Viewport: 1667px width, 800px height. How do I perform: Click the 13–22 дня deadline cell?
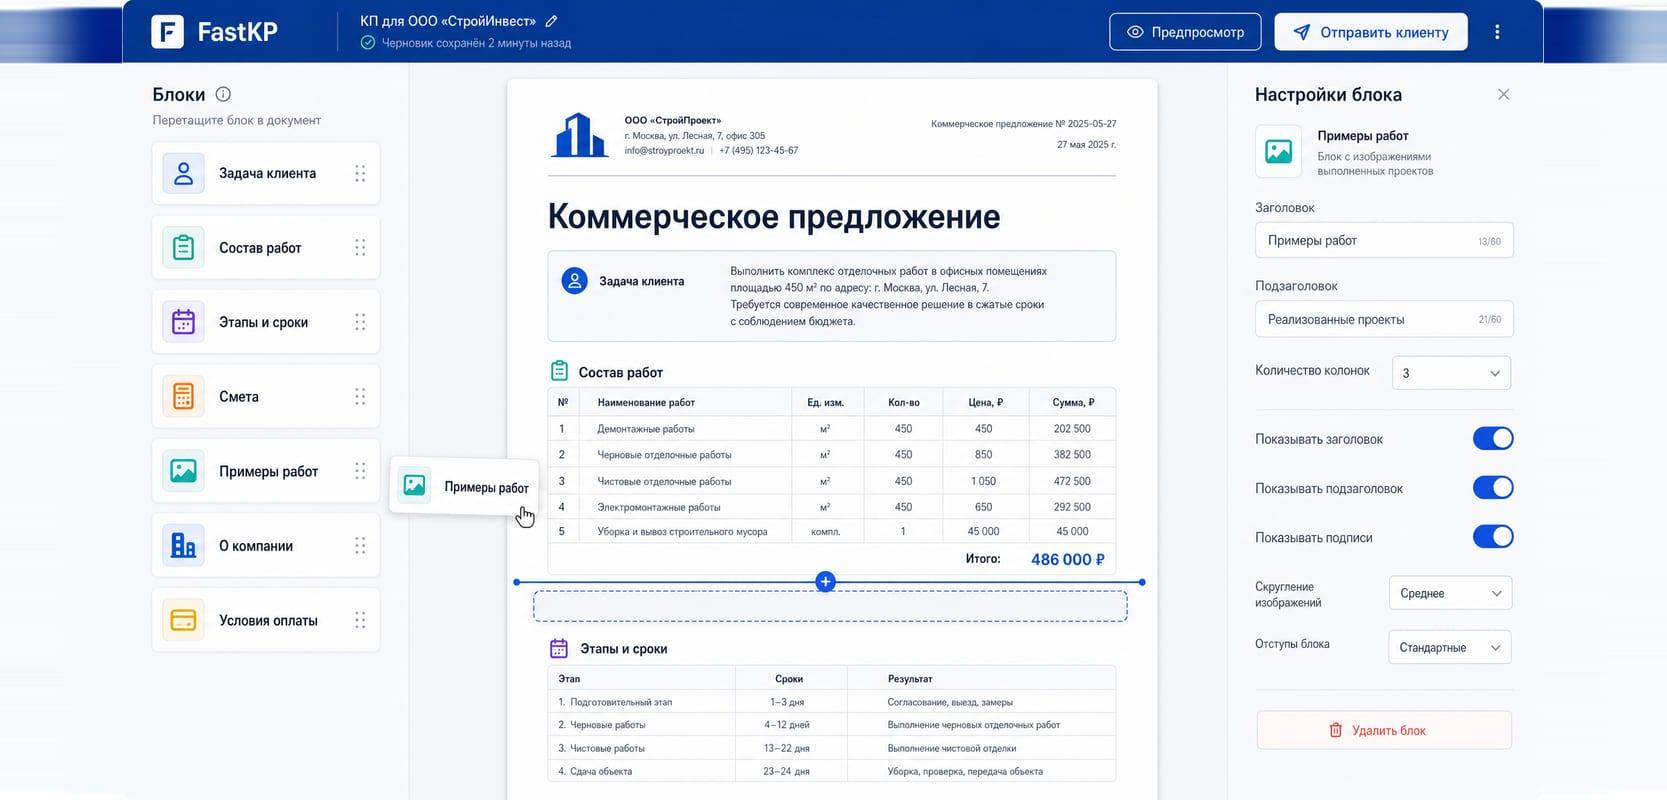point(787,748)
